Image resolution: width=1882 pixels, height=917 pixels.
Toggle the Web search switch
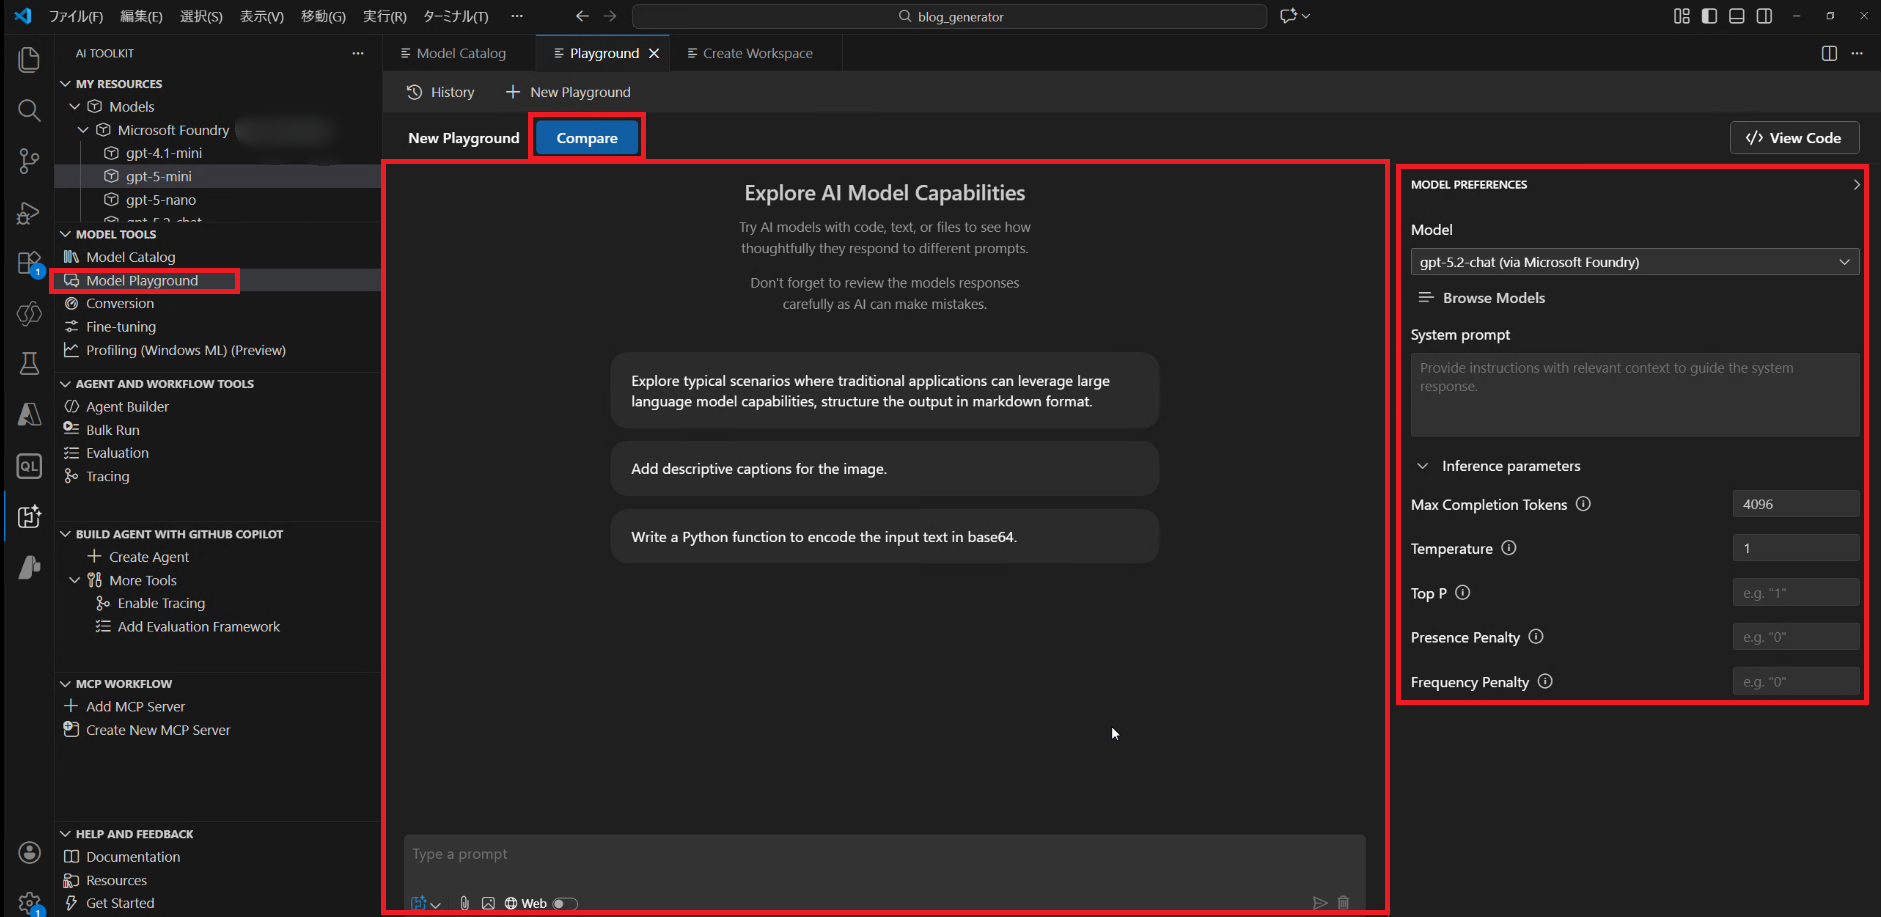pyautogui.click(x=565, y=903)
